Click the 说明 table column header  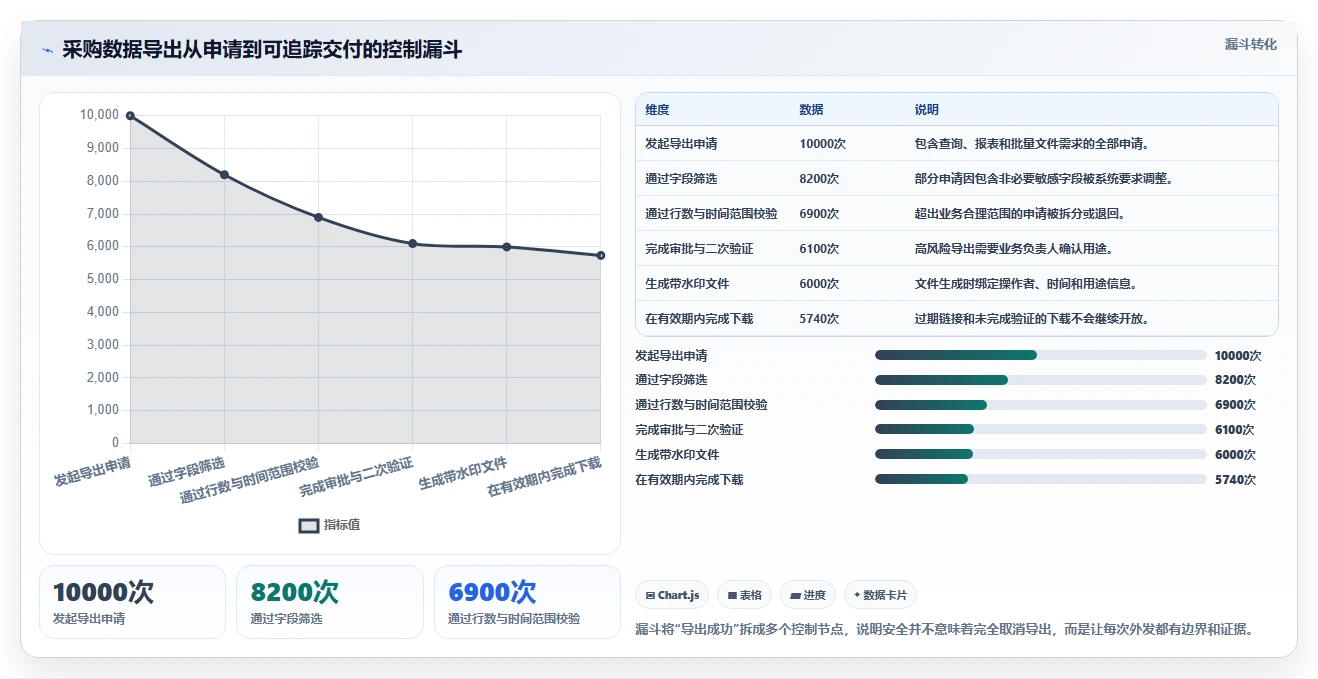927,110
